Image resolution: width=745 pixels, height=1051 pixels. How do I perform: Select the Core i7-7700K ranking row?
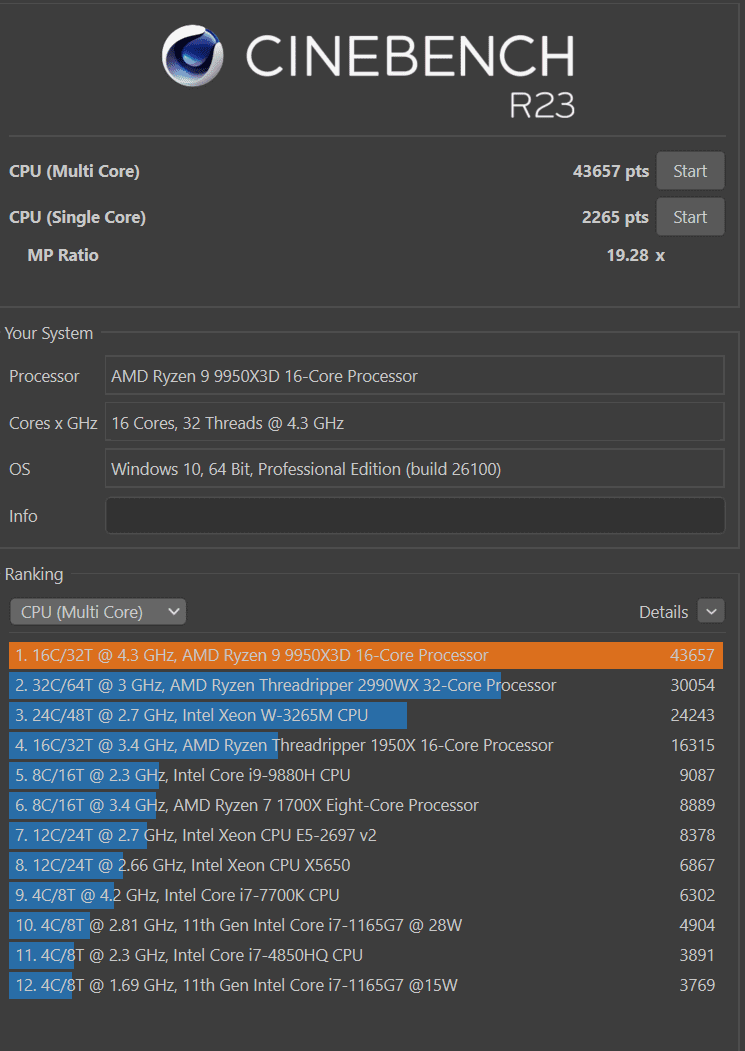point(365,896)
